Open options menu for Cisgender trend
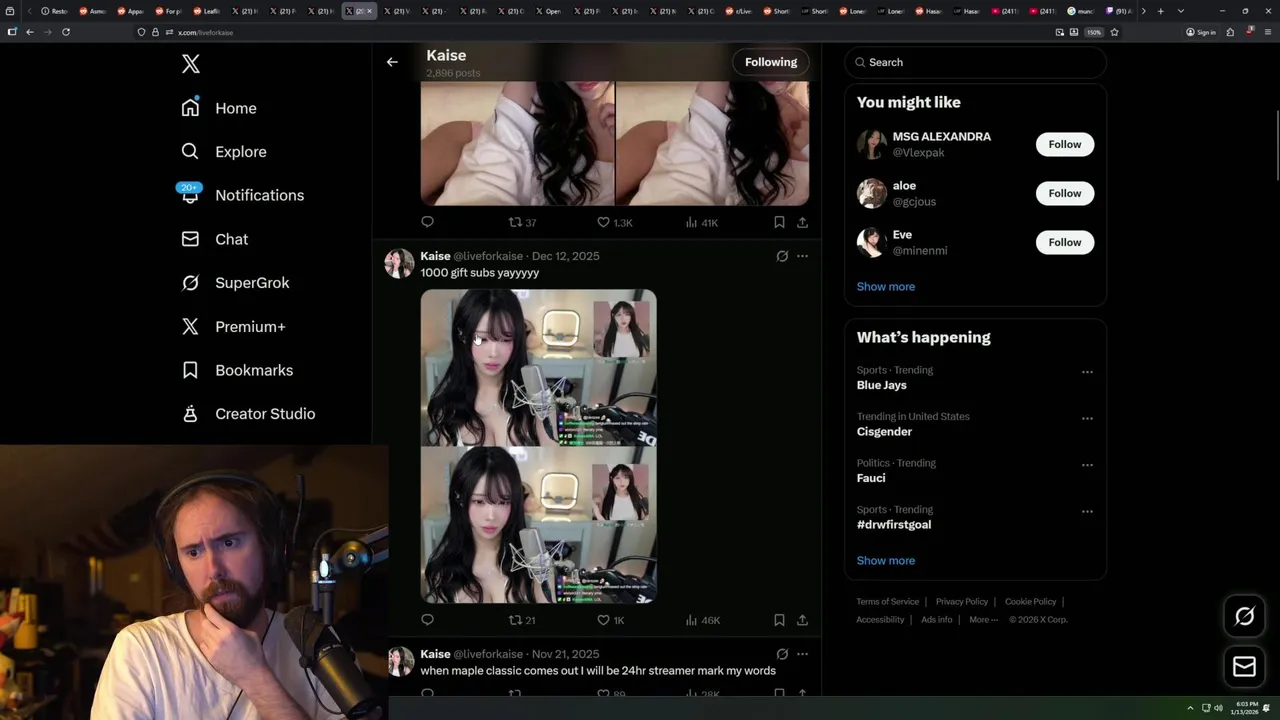 point(1087,419)
